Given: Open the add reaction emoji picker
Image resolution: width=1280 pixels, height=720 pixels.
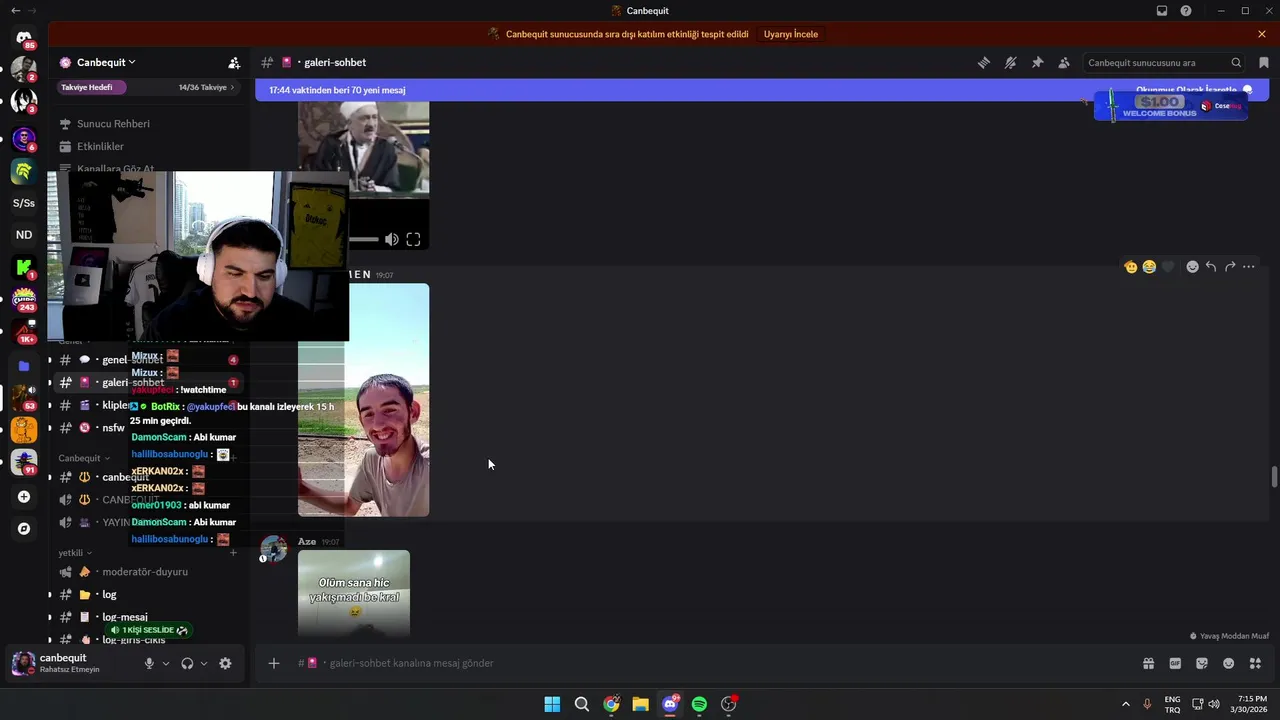Looking at the screenshot, I should (x=1192, y=267).
